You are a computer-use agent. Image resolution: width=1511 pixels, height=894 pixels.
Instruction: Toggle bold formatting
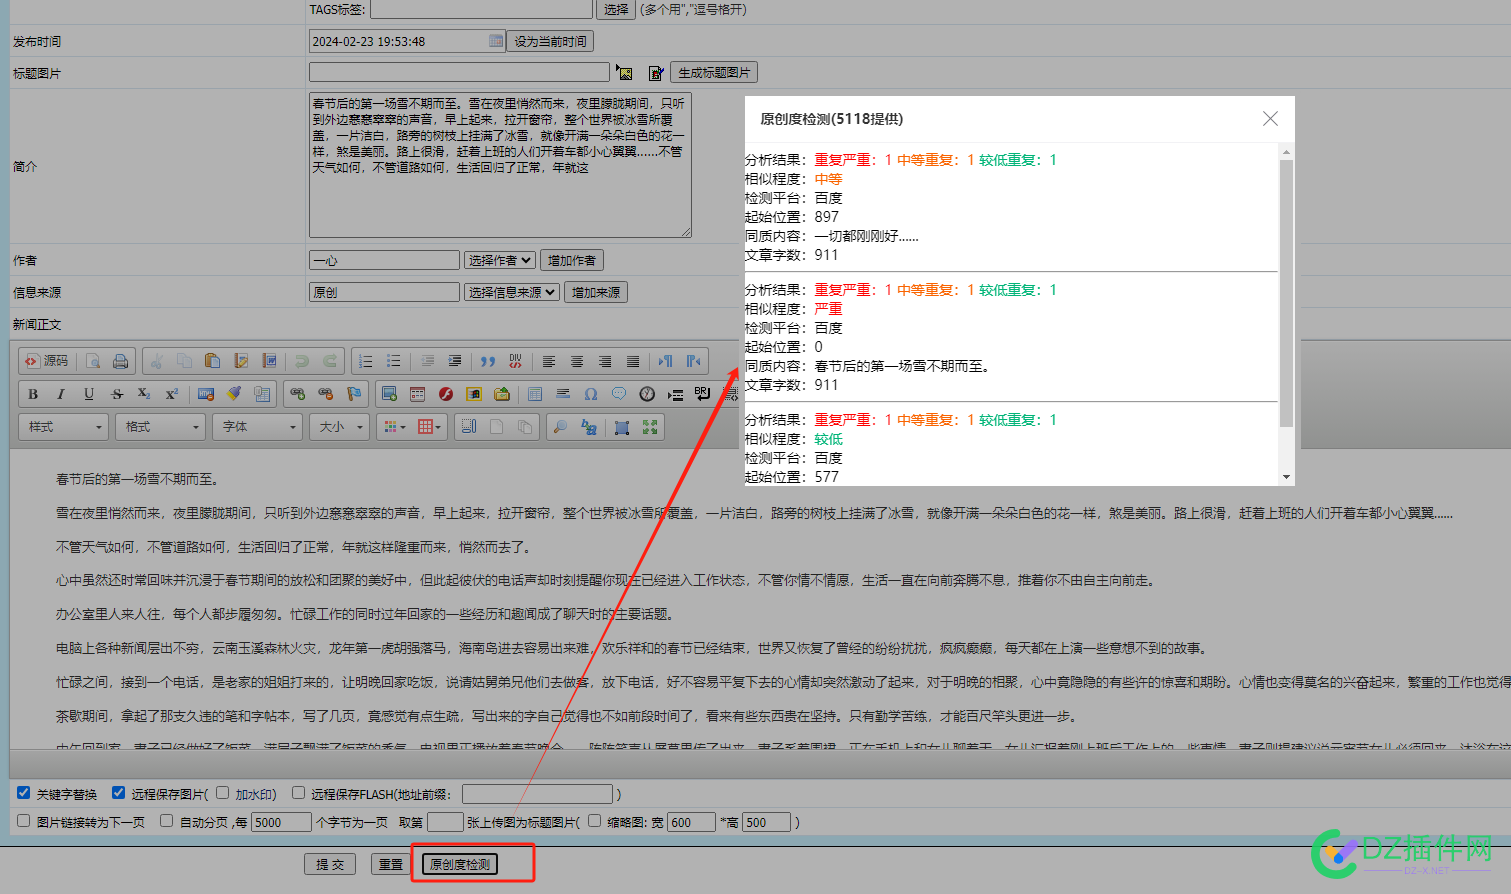click(33, 394)
